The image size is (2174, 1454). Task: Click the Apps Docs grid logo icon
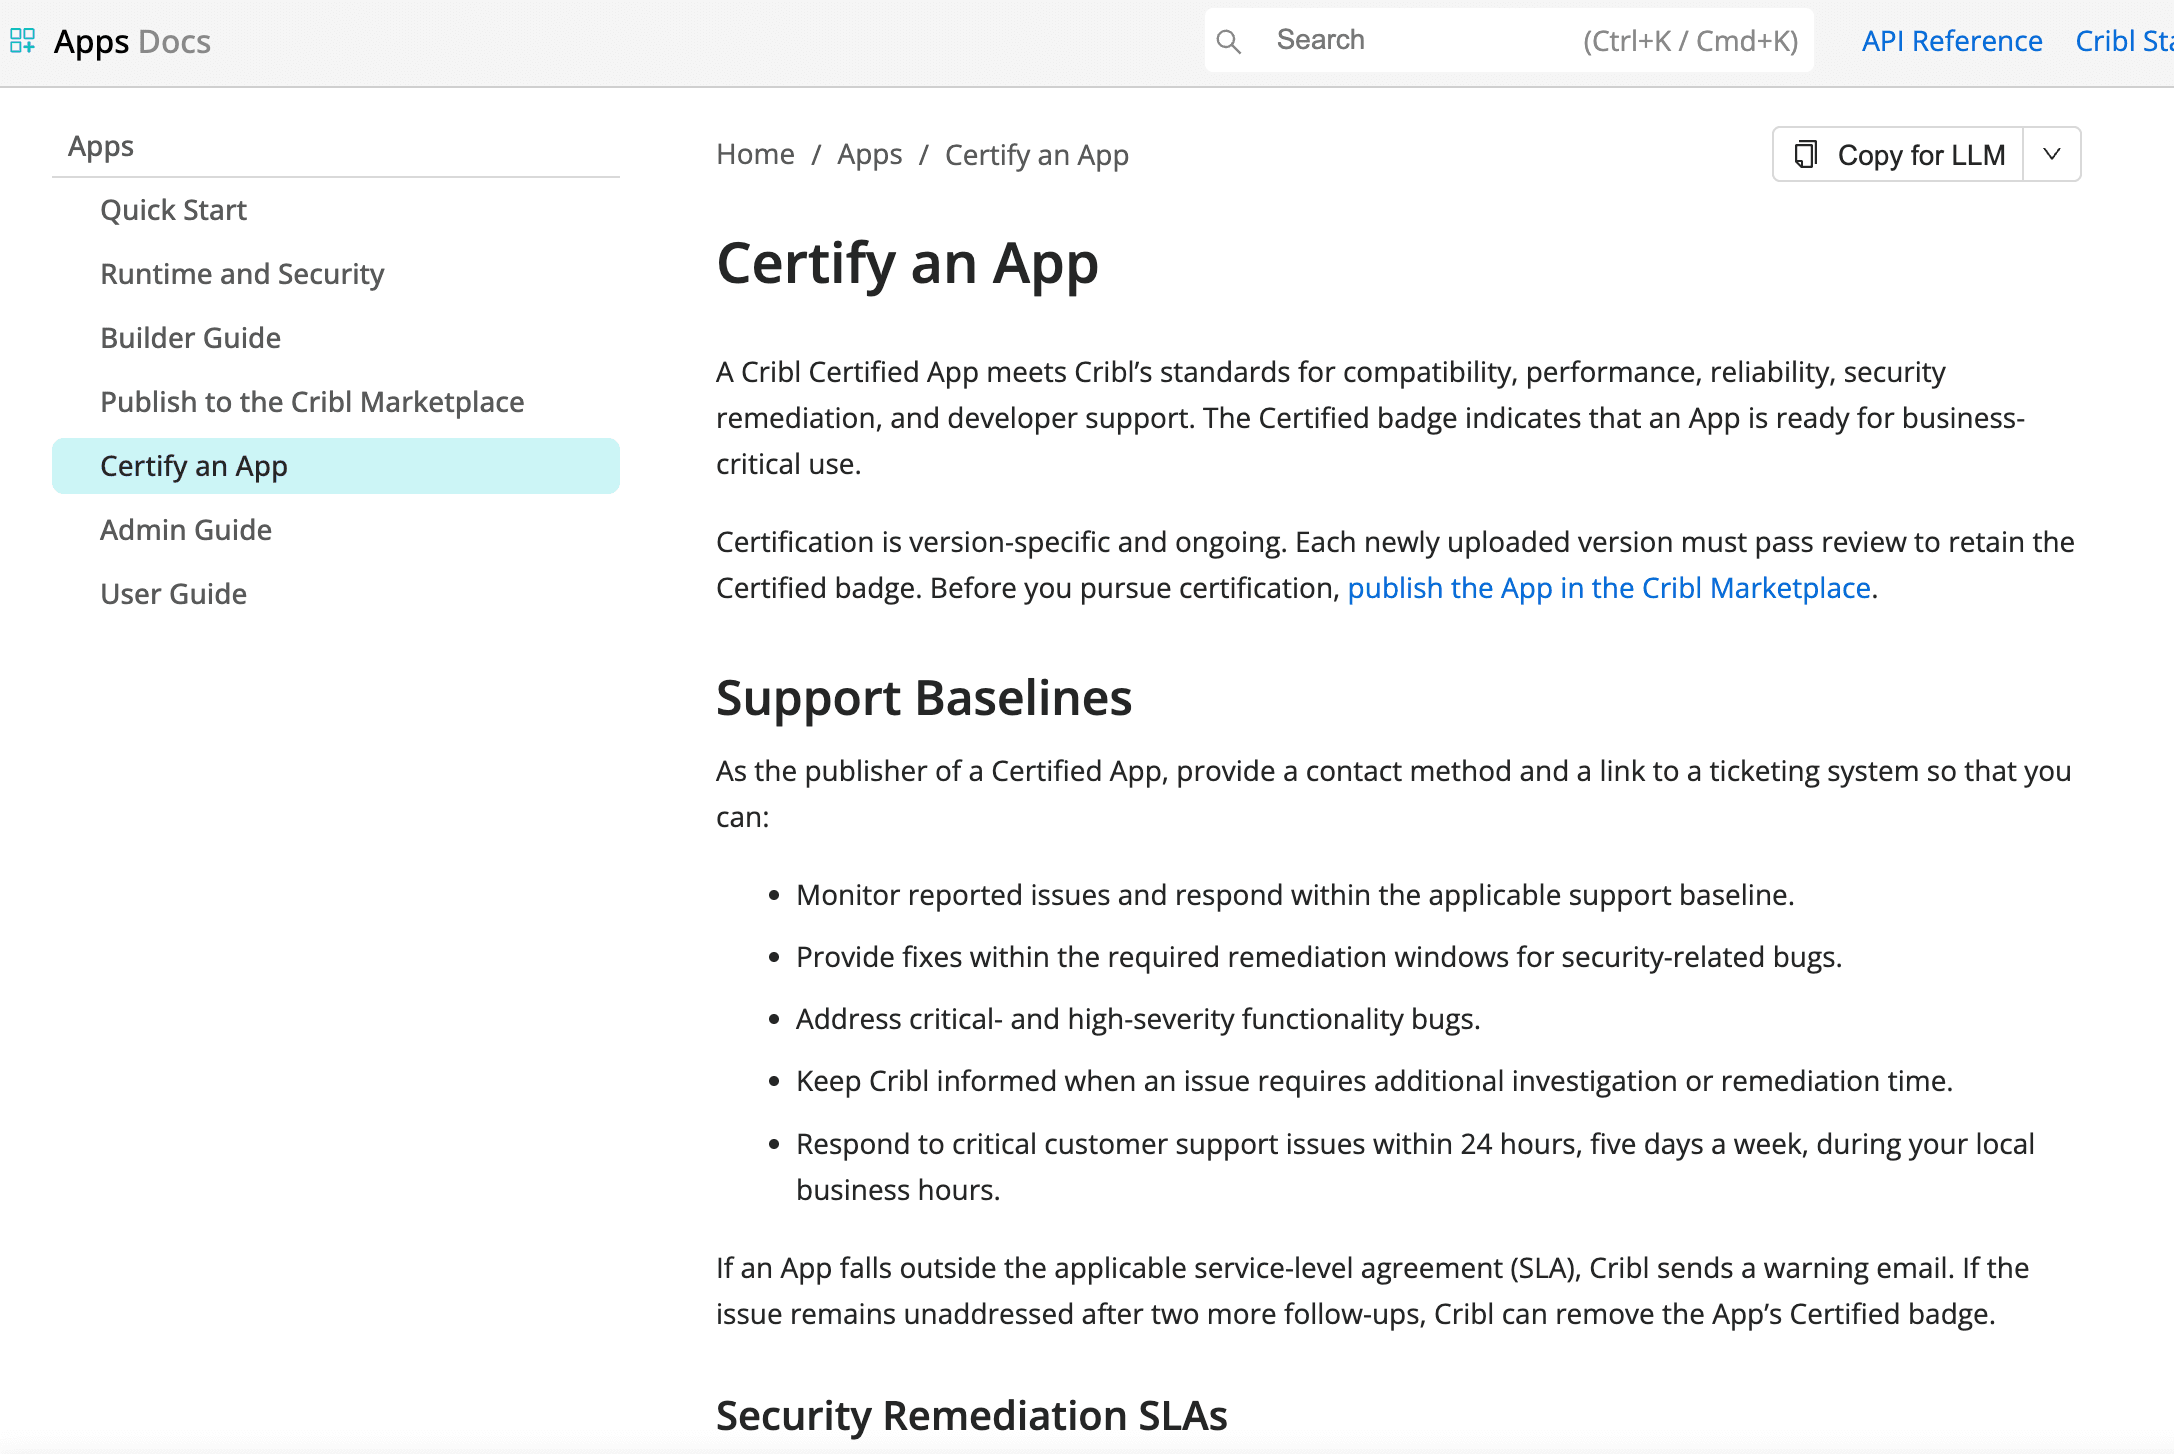[22, 41]
